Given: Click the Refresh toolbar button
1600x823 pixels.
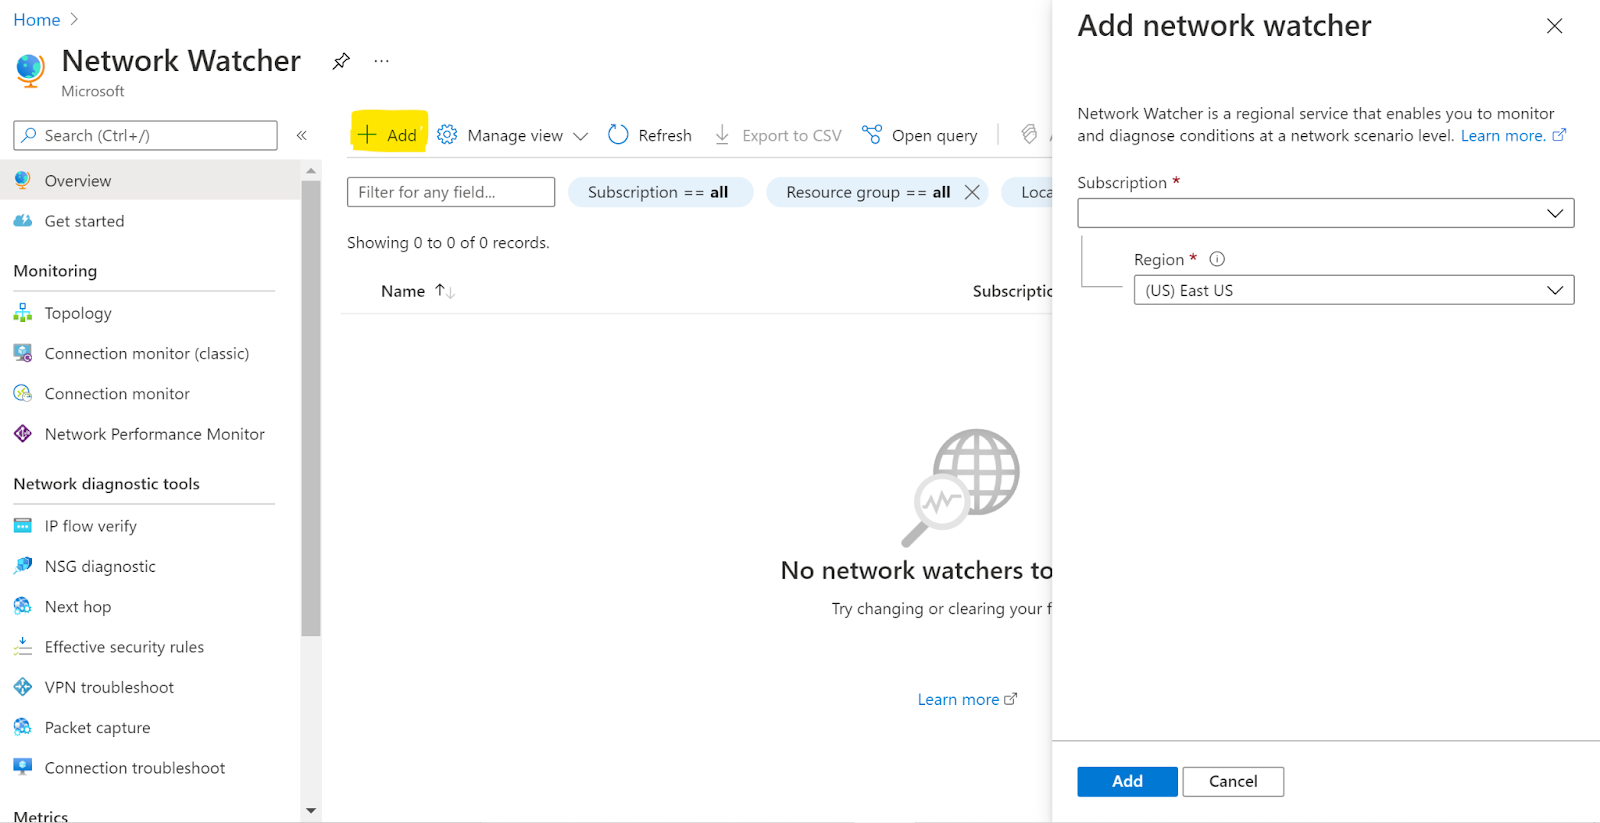Looking at the screenshot, I should pyautogui.click(x=650, y=135).
